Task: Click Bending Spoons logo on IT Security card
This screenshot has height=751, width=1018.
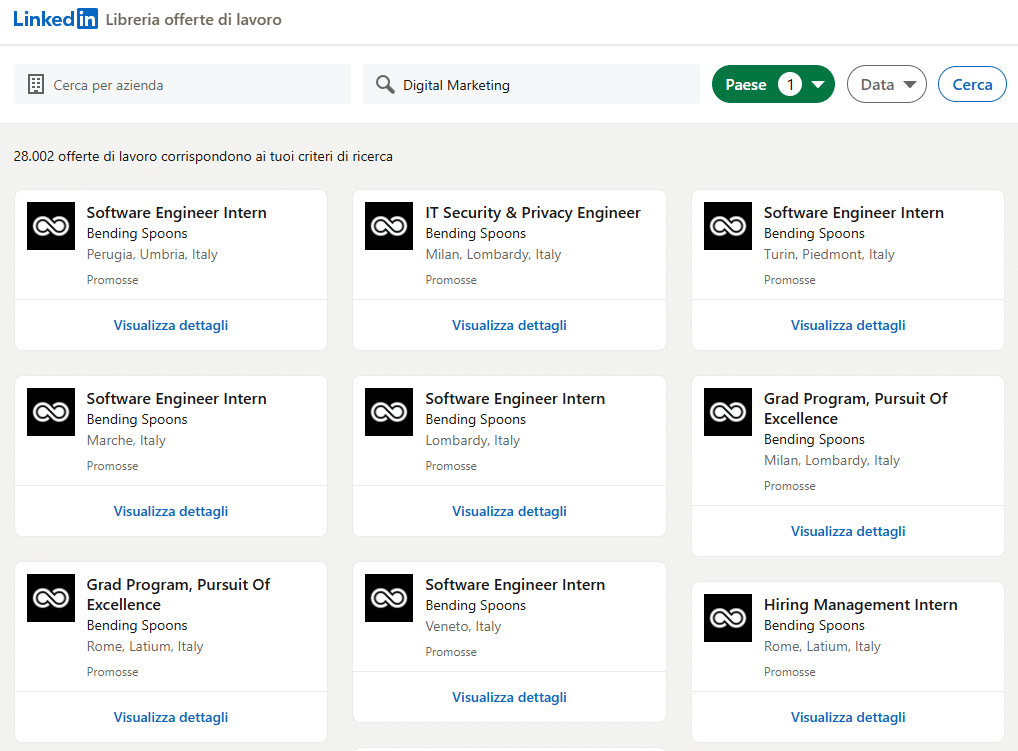Action: click(x=389, y=226)
